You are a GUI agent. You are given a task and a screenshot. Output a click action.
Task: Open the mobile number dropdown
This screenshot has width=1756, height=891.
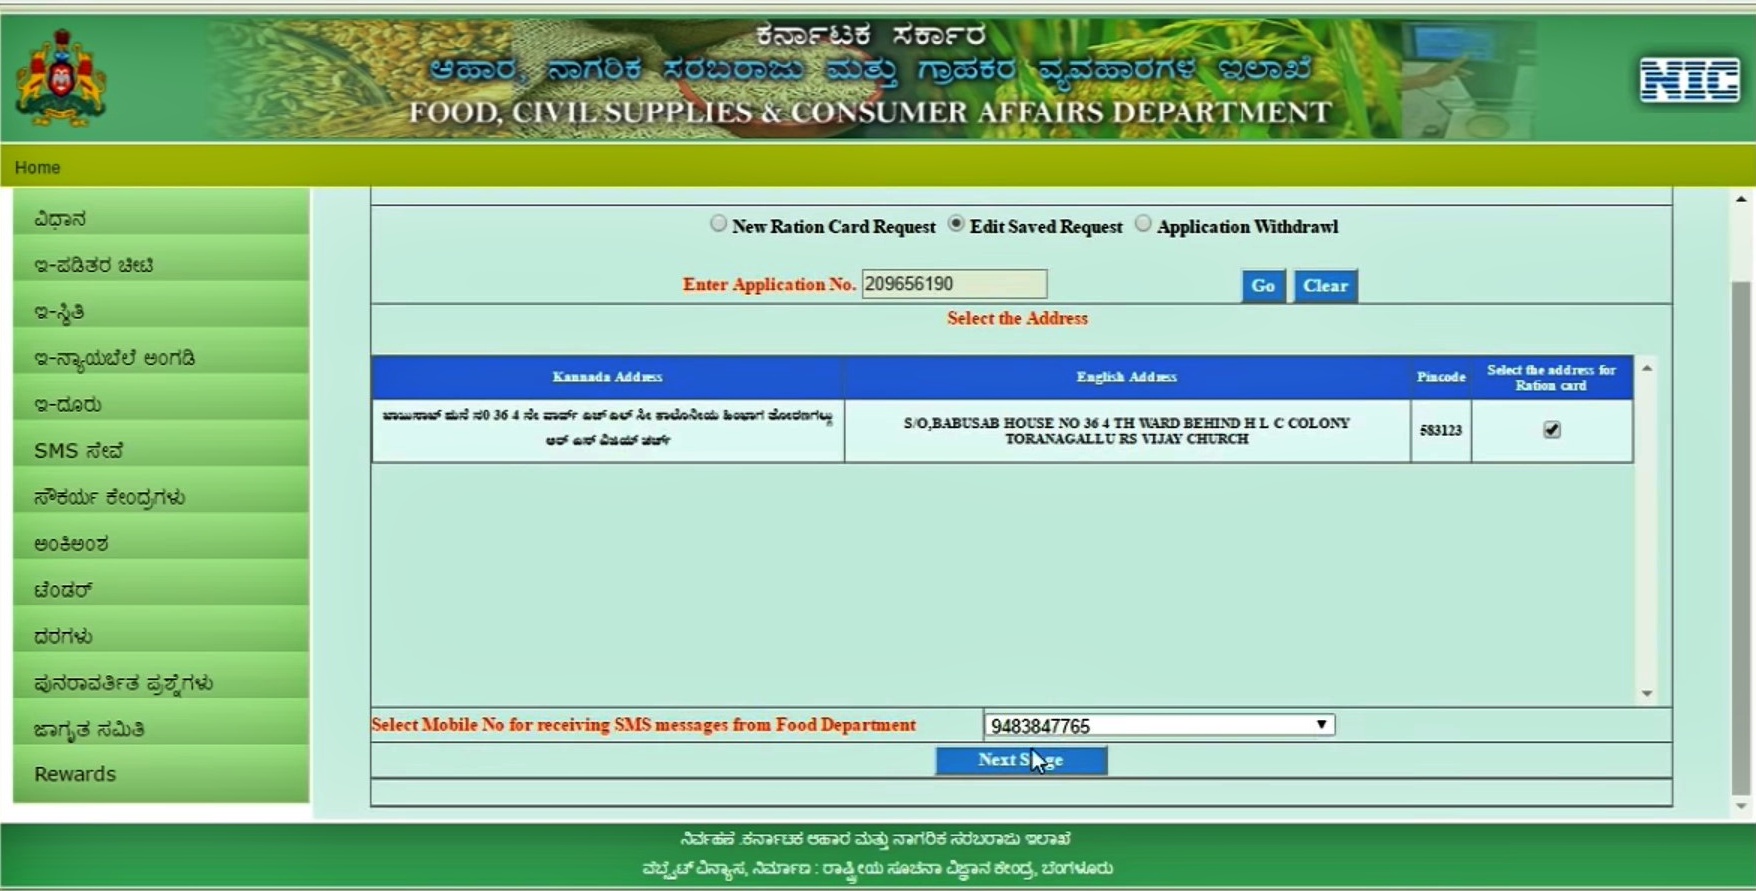pos(1159,725)
